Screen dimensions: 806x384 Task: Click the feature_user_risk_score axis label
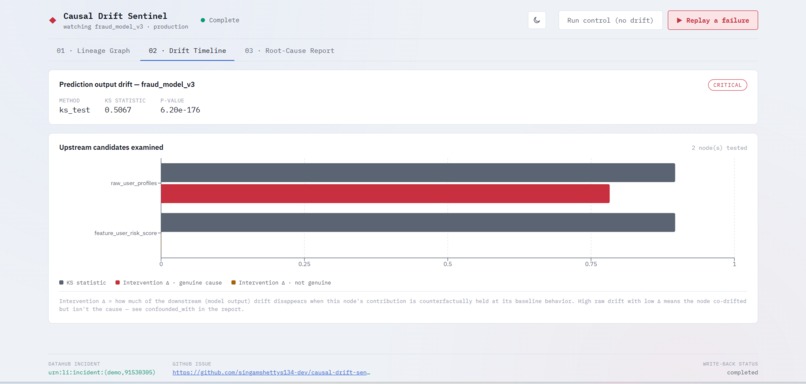125,233
